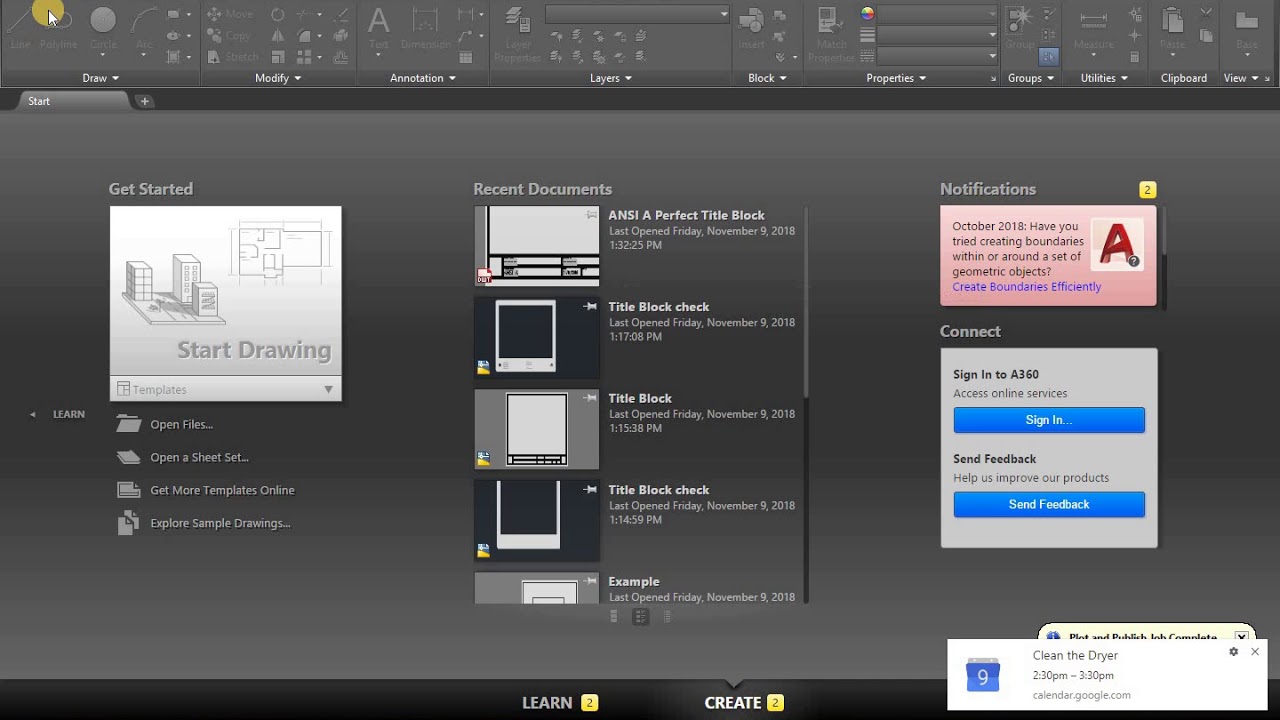Click the Google Calendar icon in notification
The image size is (1280, 720).
(982, 675)
